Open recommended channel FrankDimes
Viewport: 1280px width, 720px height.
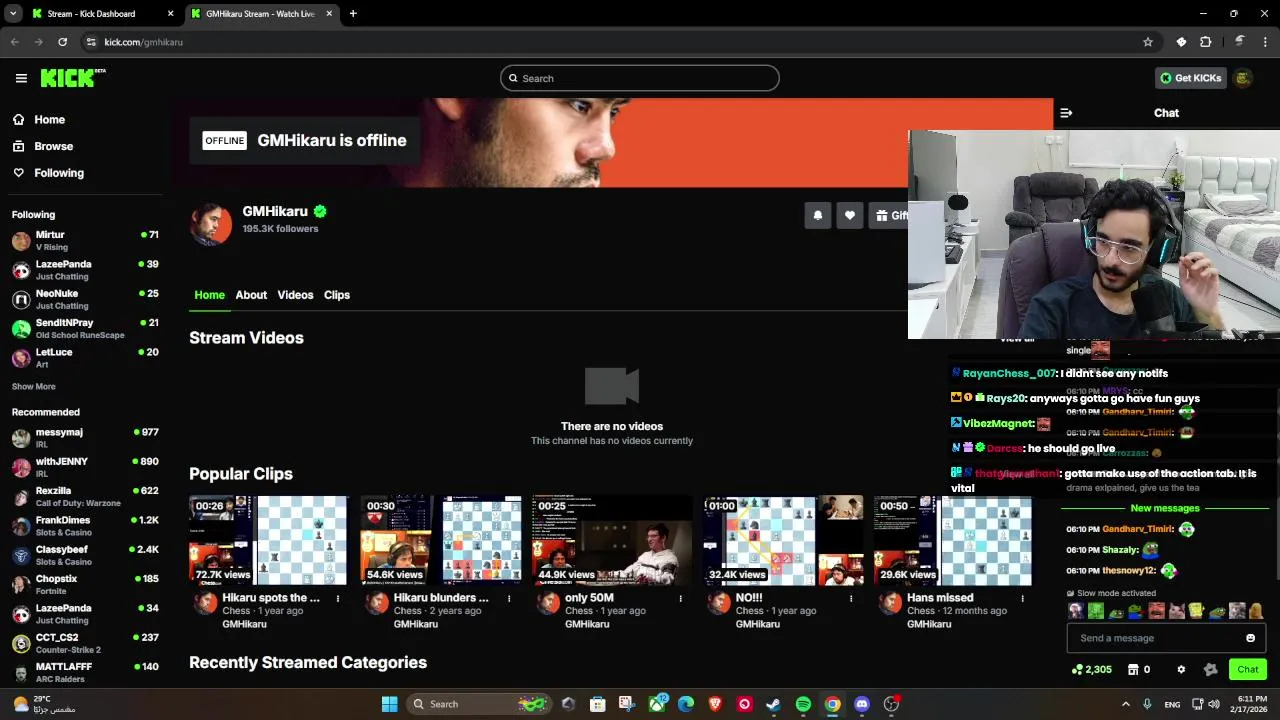click(x=85, y=526)
